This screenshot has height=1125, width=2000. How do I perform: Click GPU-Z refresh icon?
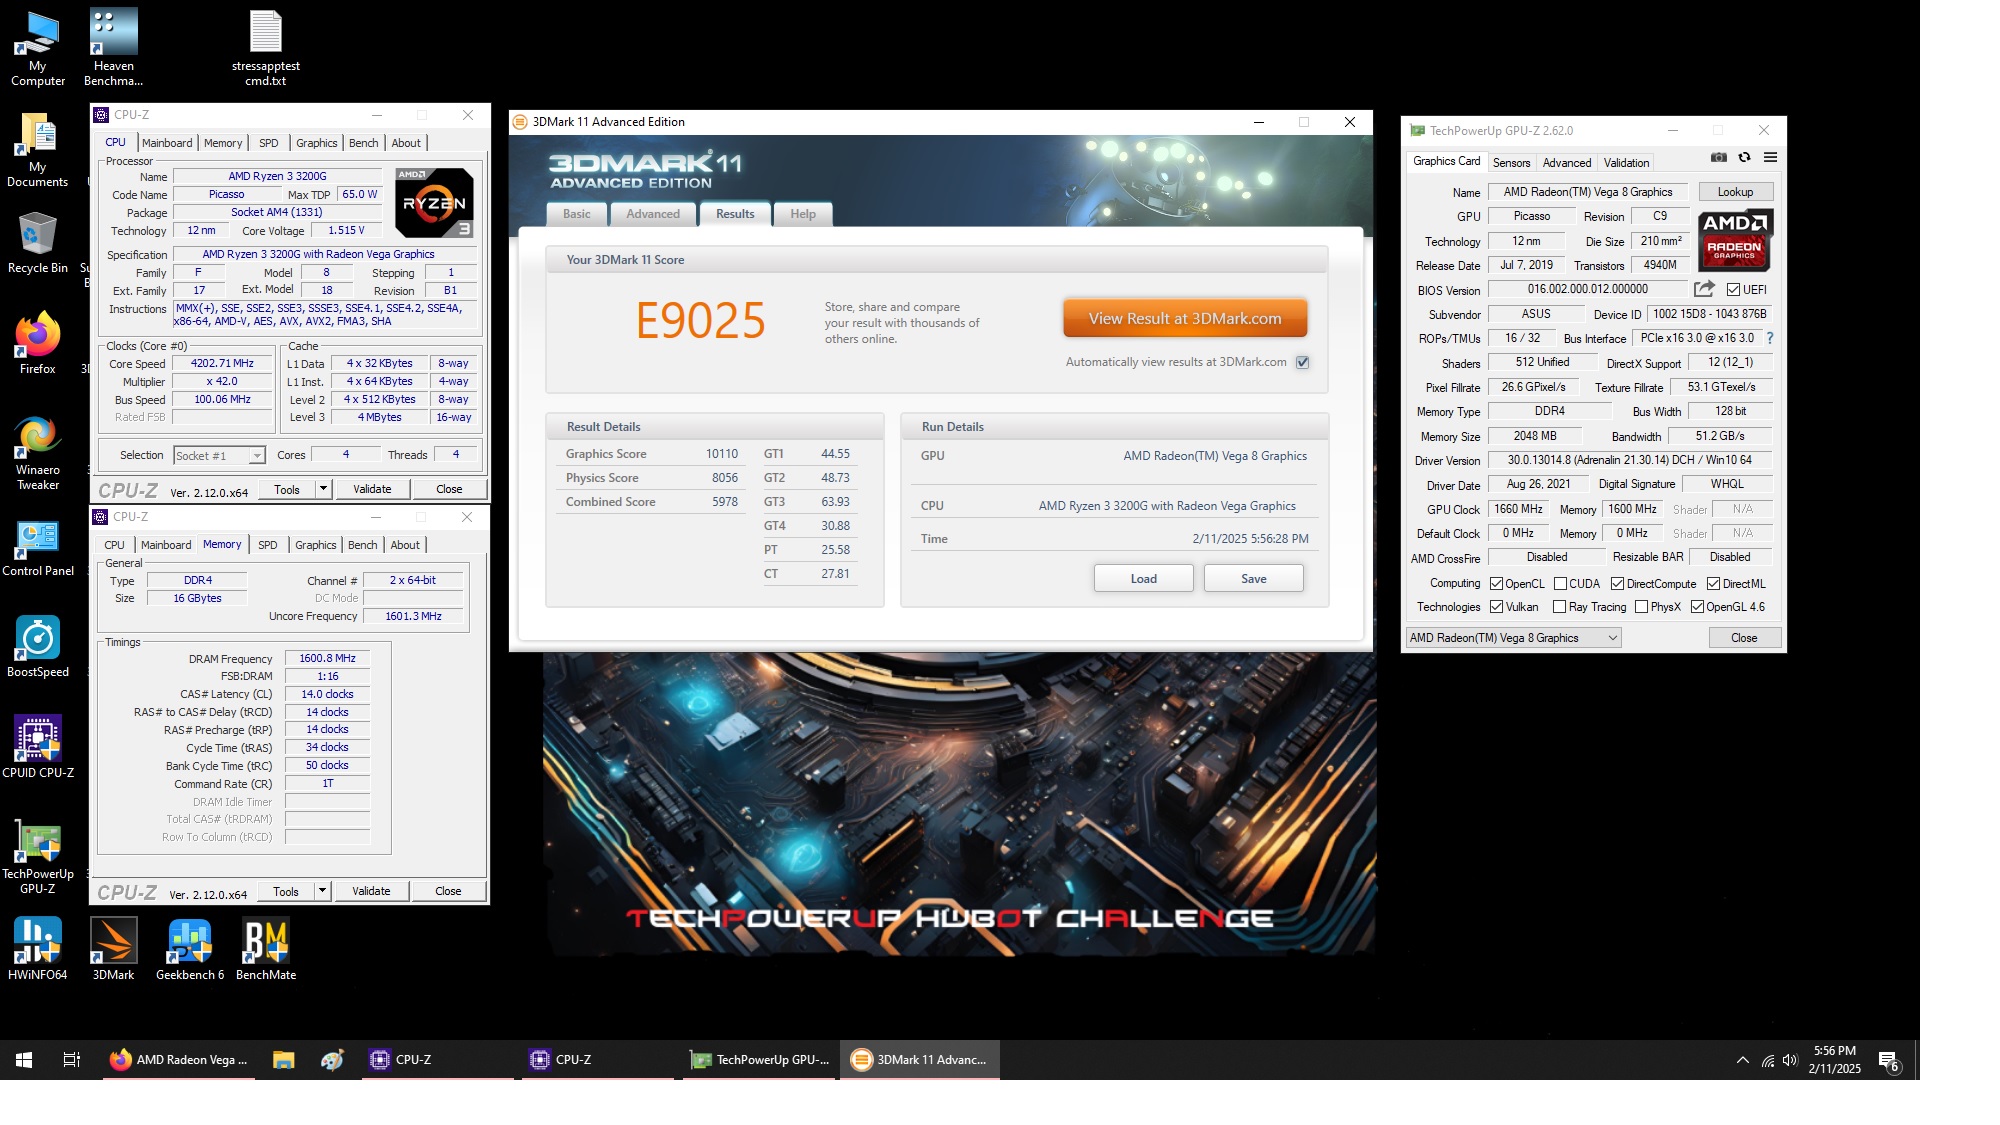(1744, 158)
